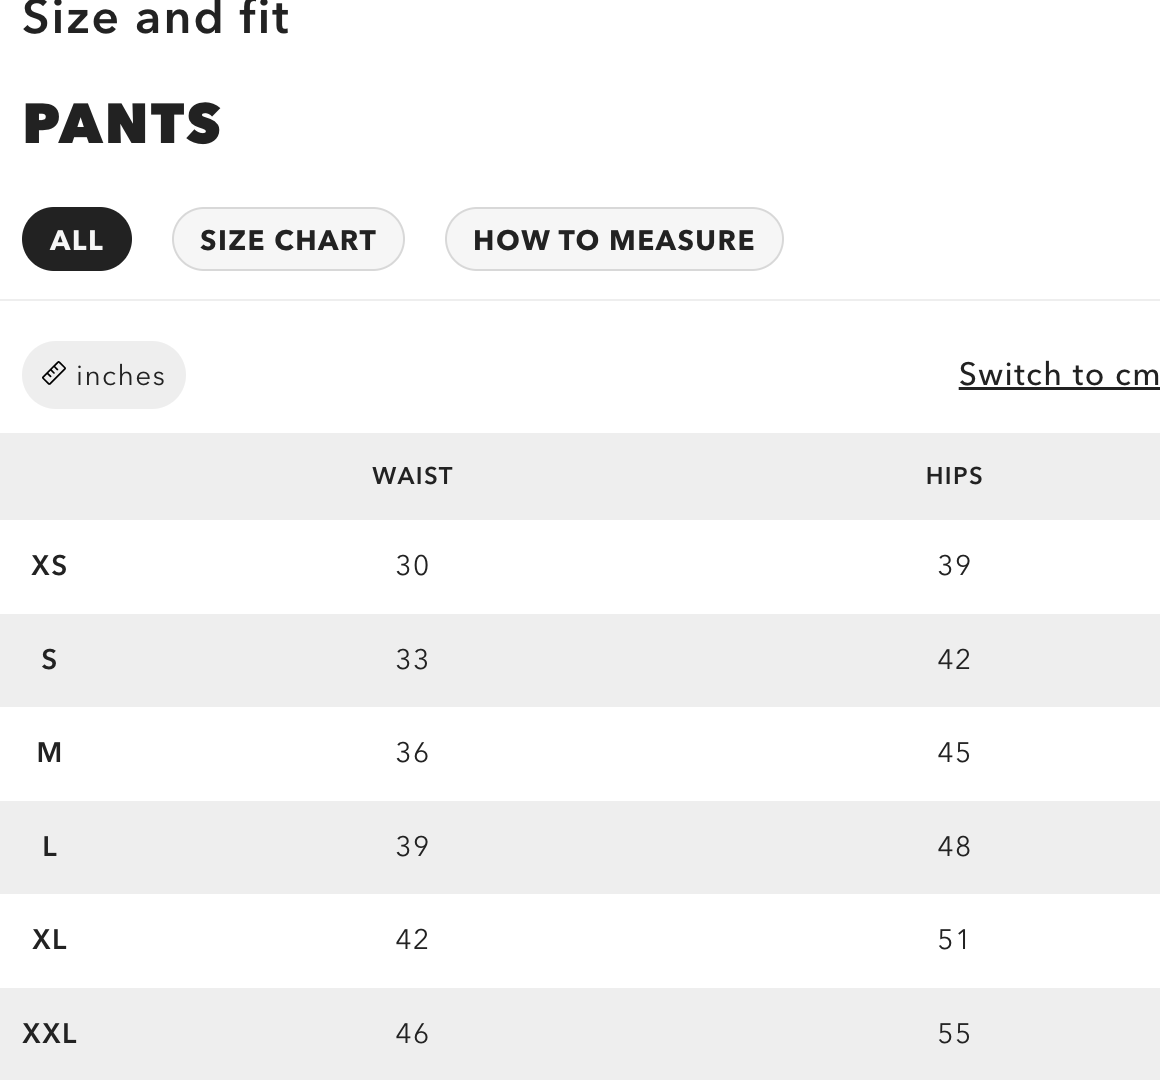Select the ALL tab filter
This screenshot has height=1080, width=1160.
(x=77, y=239)
